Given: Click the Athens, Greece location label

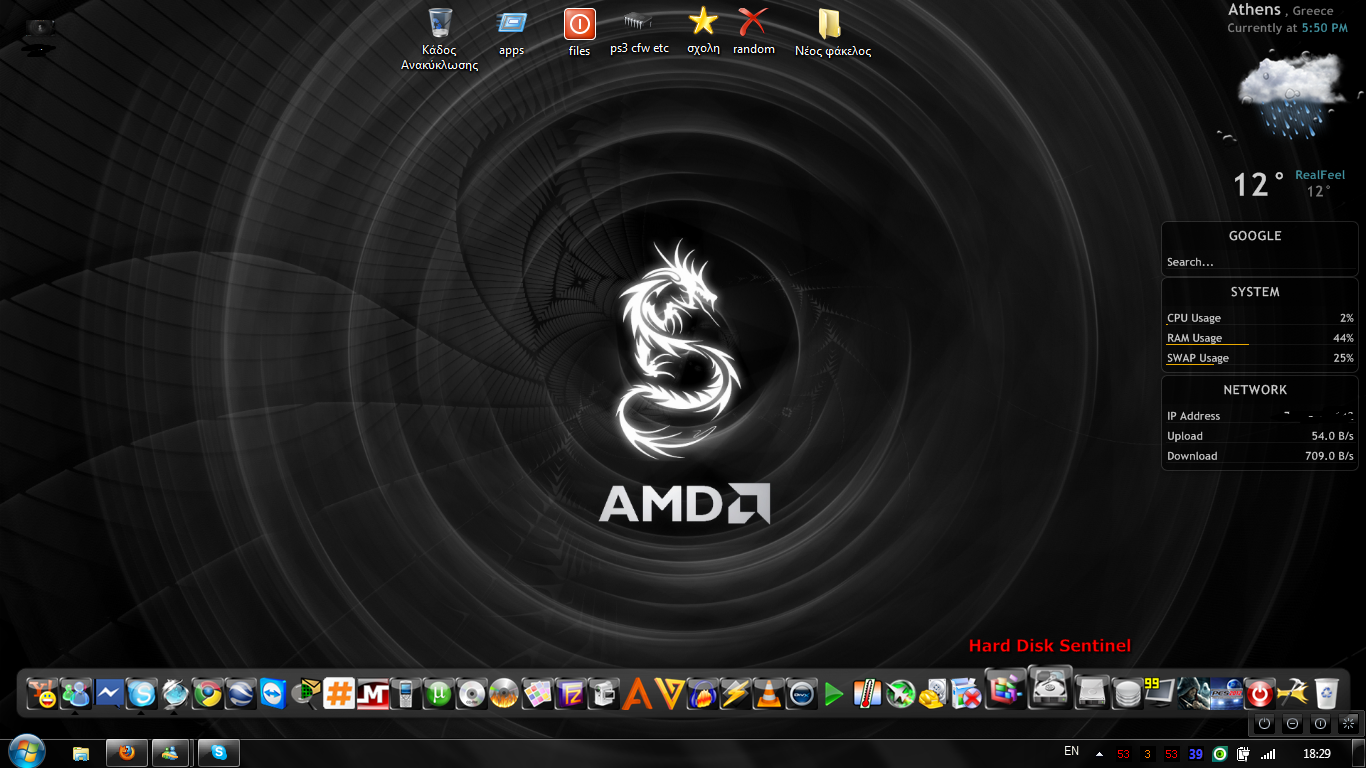Looking at the screenshot, I should [1281, 10].
